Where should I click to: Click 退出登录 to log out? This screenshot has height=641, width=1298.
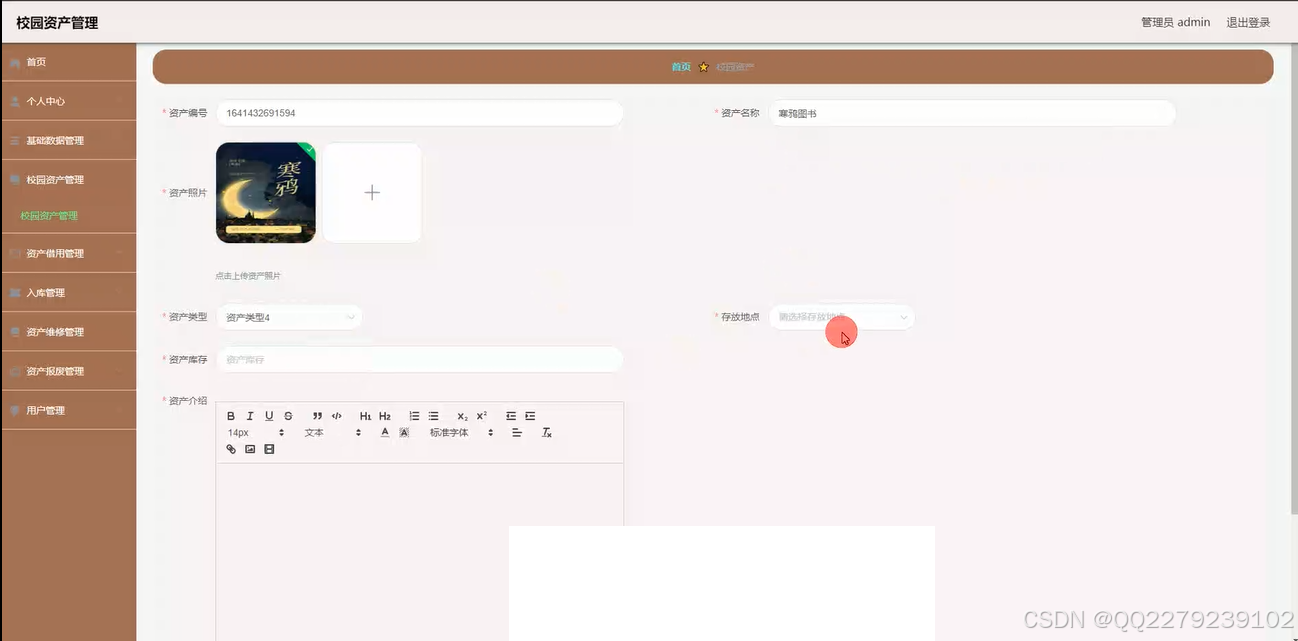point(1247,21)
